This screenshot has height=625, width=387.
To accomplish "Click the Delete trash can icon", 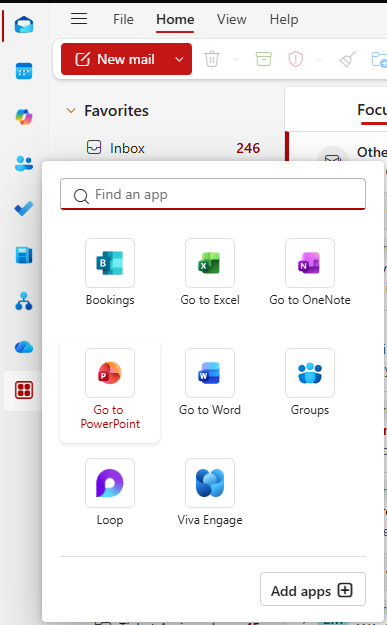I will 212,59.
